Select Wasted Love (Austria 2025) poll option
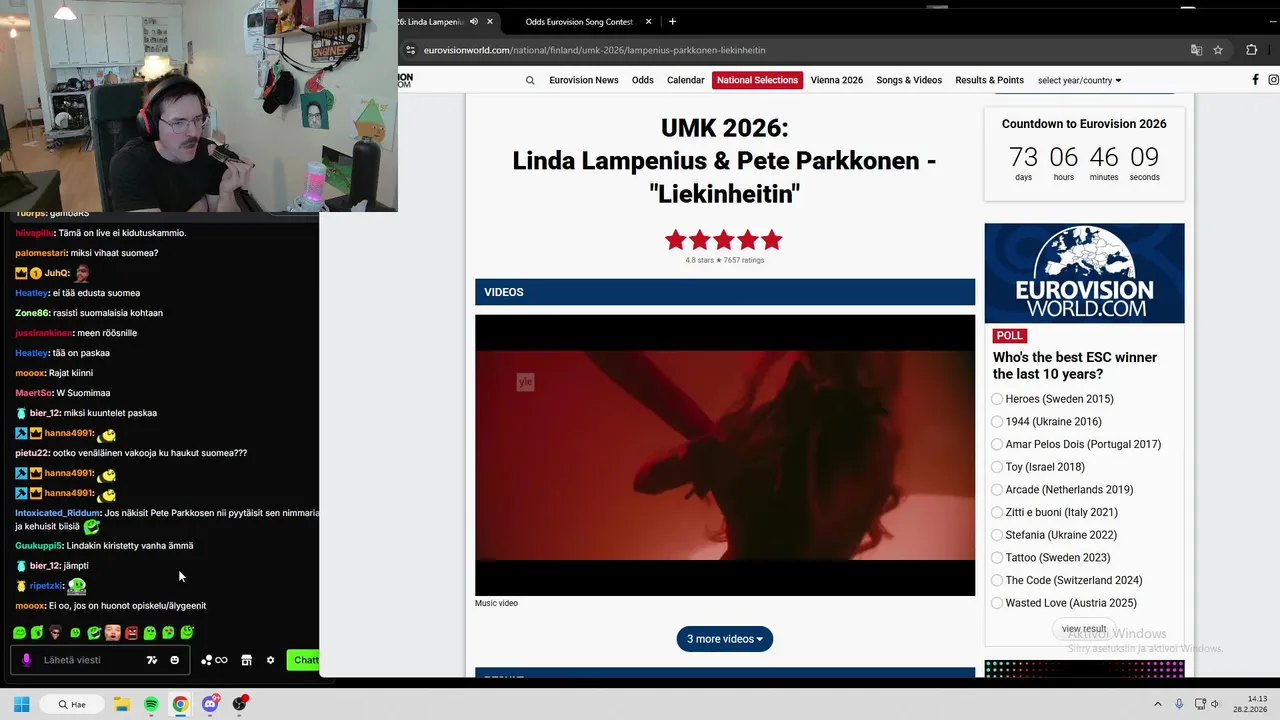The image size is (1280, 720). point(997,603)
